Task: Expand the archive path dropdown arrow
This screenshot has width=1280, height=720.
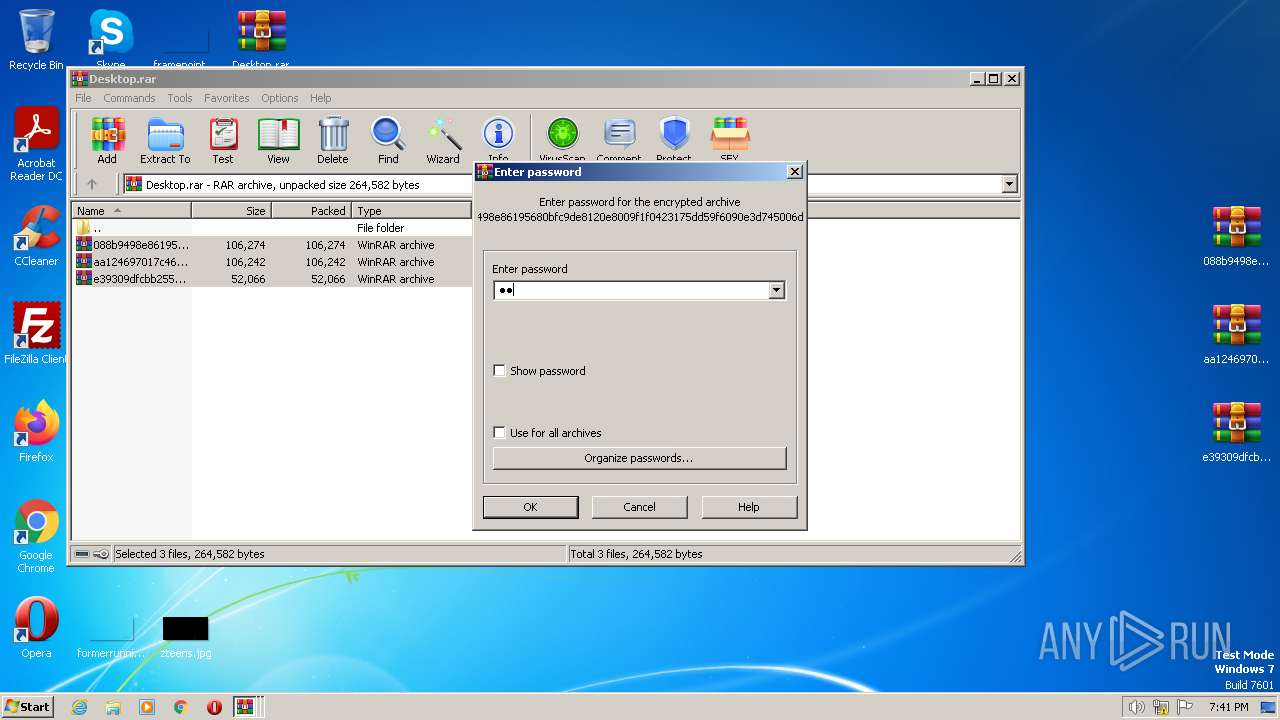Action: click(x=1009, y=184)
